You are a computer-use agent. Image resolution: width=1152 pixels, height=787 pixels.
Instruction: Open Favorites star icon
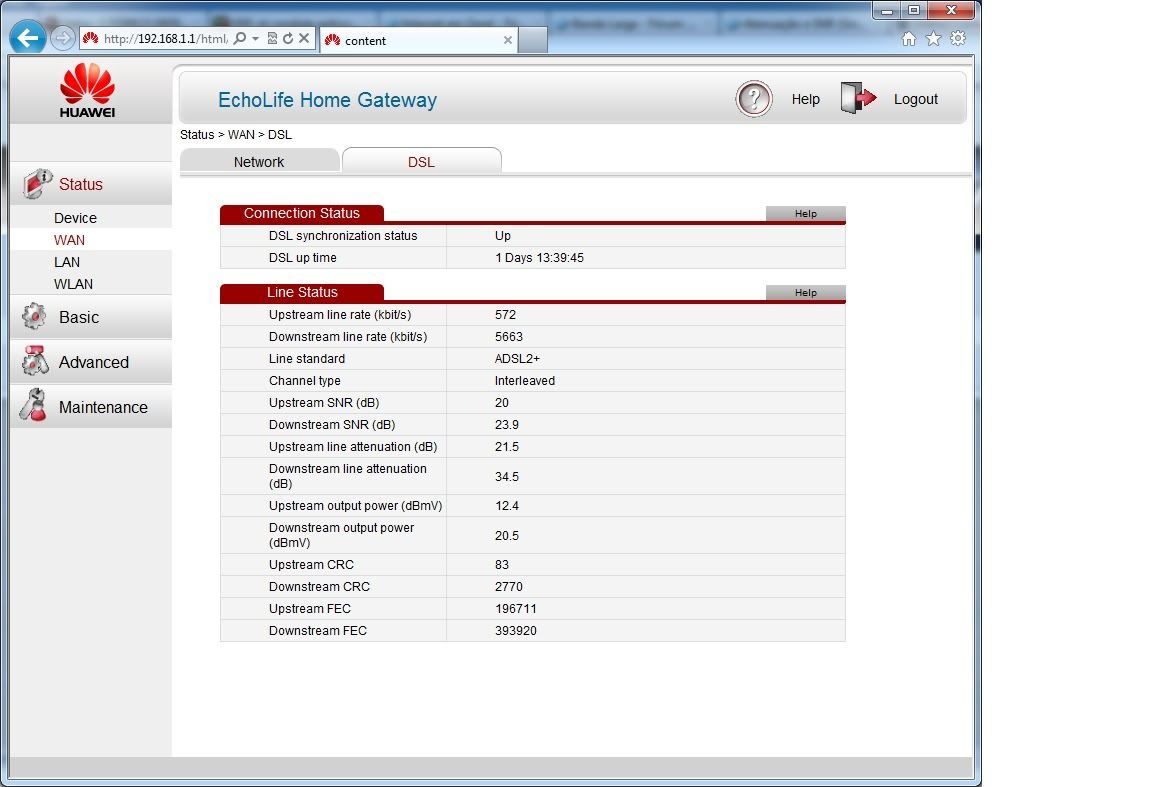pos(933,39)
